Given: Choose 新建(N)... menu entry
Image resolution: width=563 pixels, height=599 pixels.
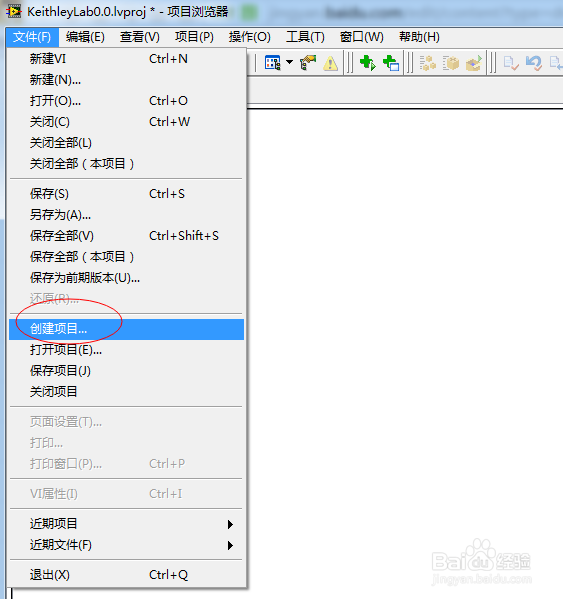Looking at the screenshot, I should 126,80.
